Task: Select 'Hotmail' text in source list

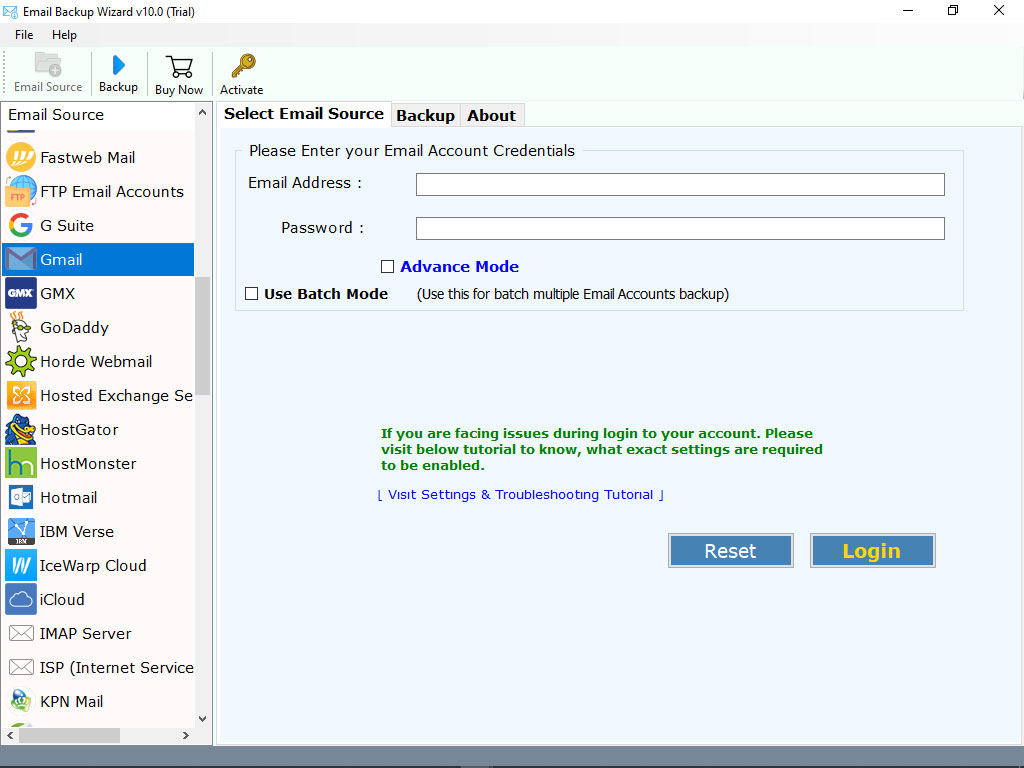Action: coord(69,497)
